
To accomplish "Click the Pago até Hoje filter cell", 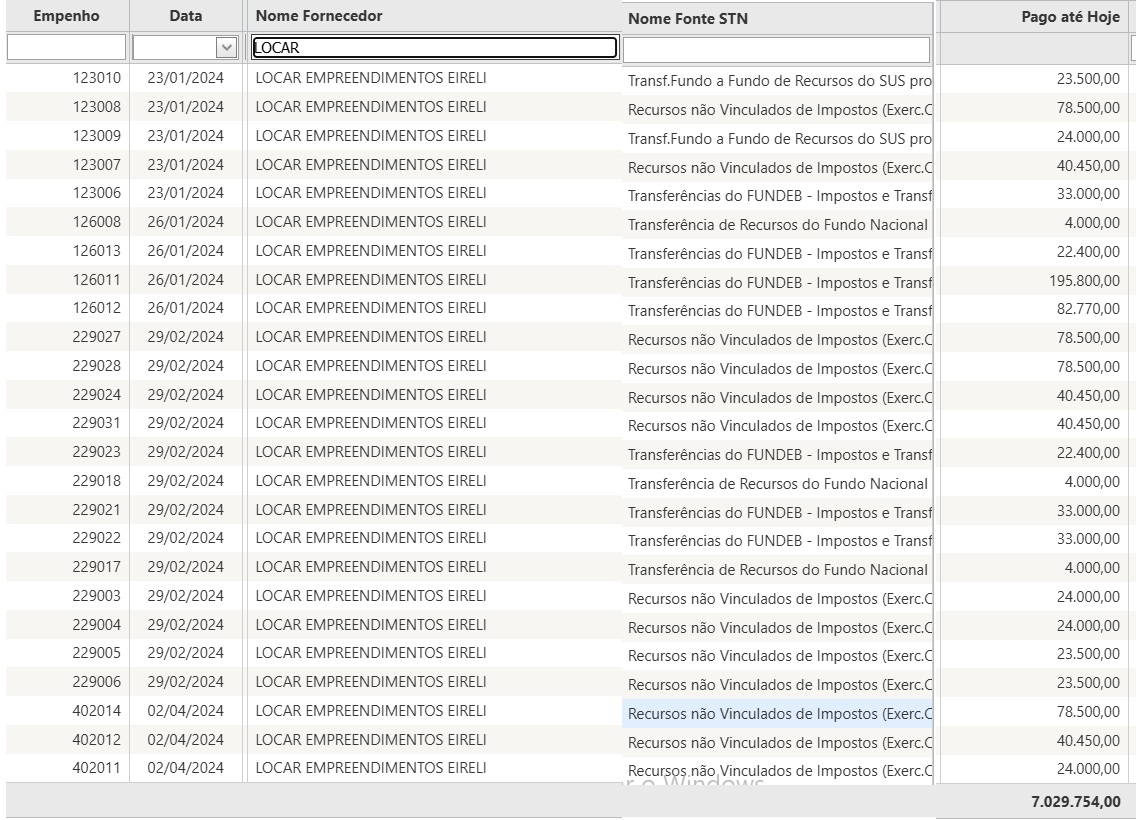I will click(x=1035, y=47).
